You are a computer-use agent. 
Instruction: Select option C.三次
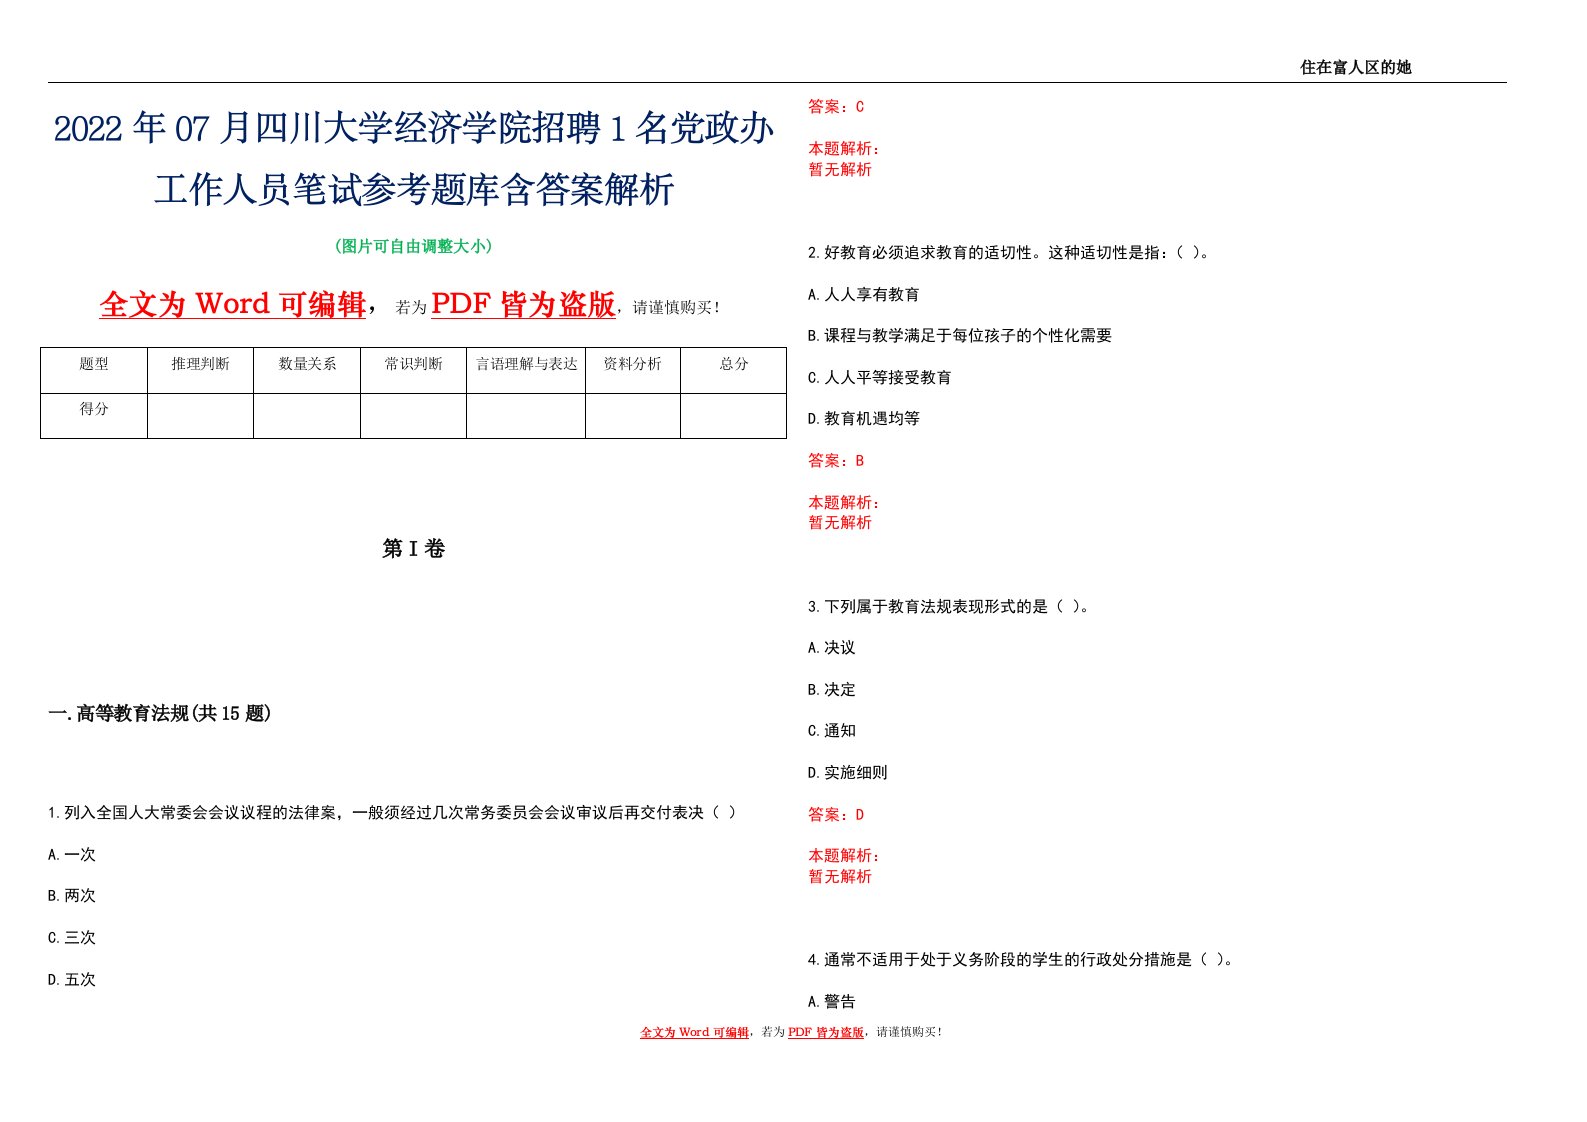point(72,938)
